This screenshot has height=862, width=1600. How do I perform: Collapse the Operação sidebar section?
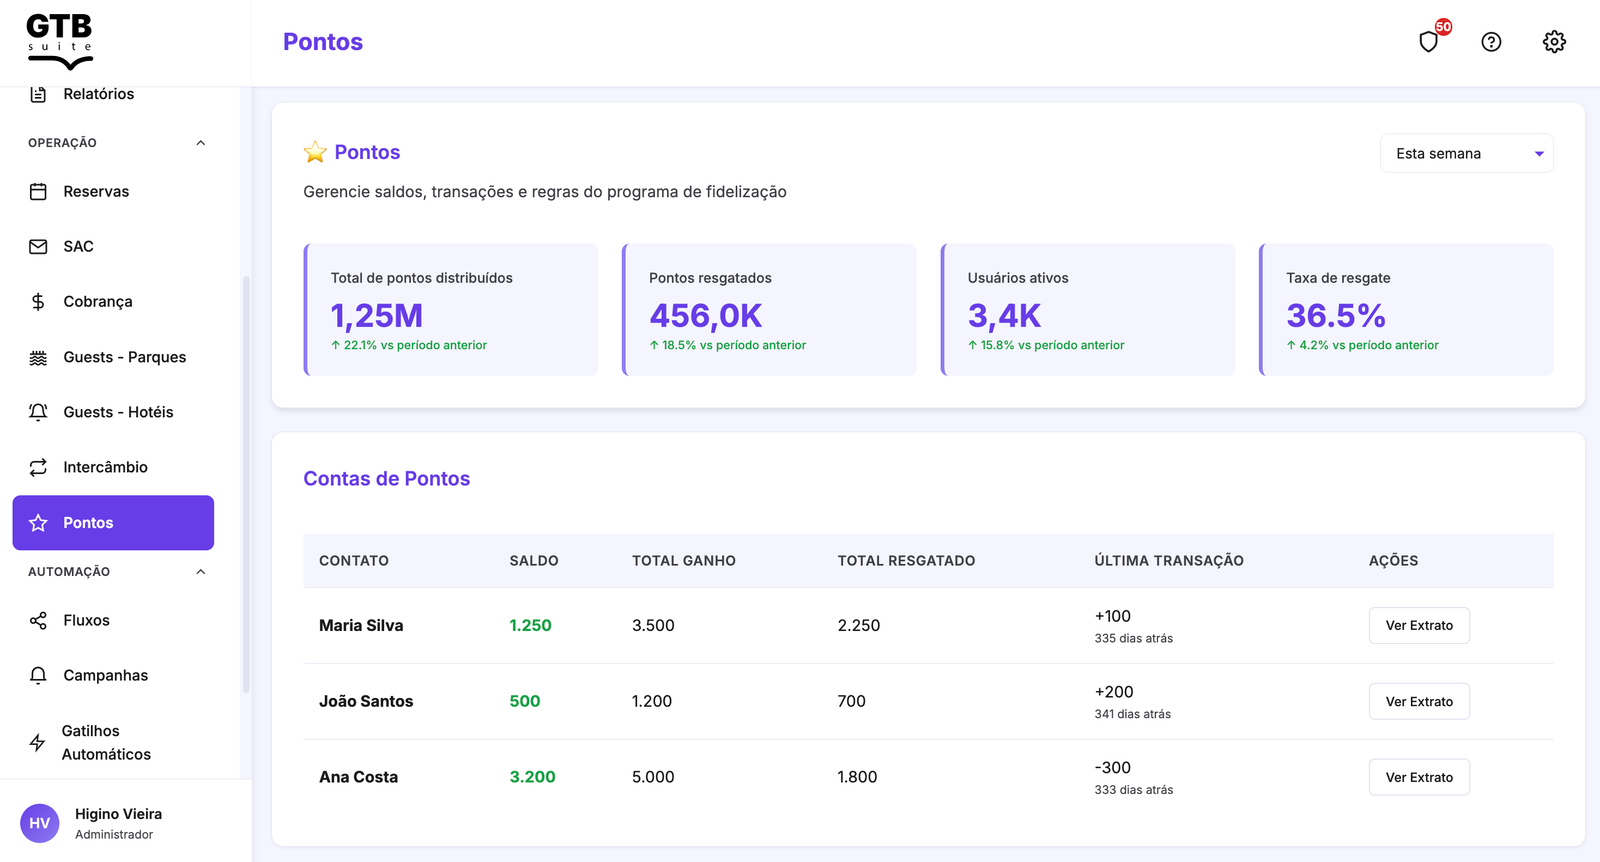200,143
